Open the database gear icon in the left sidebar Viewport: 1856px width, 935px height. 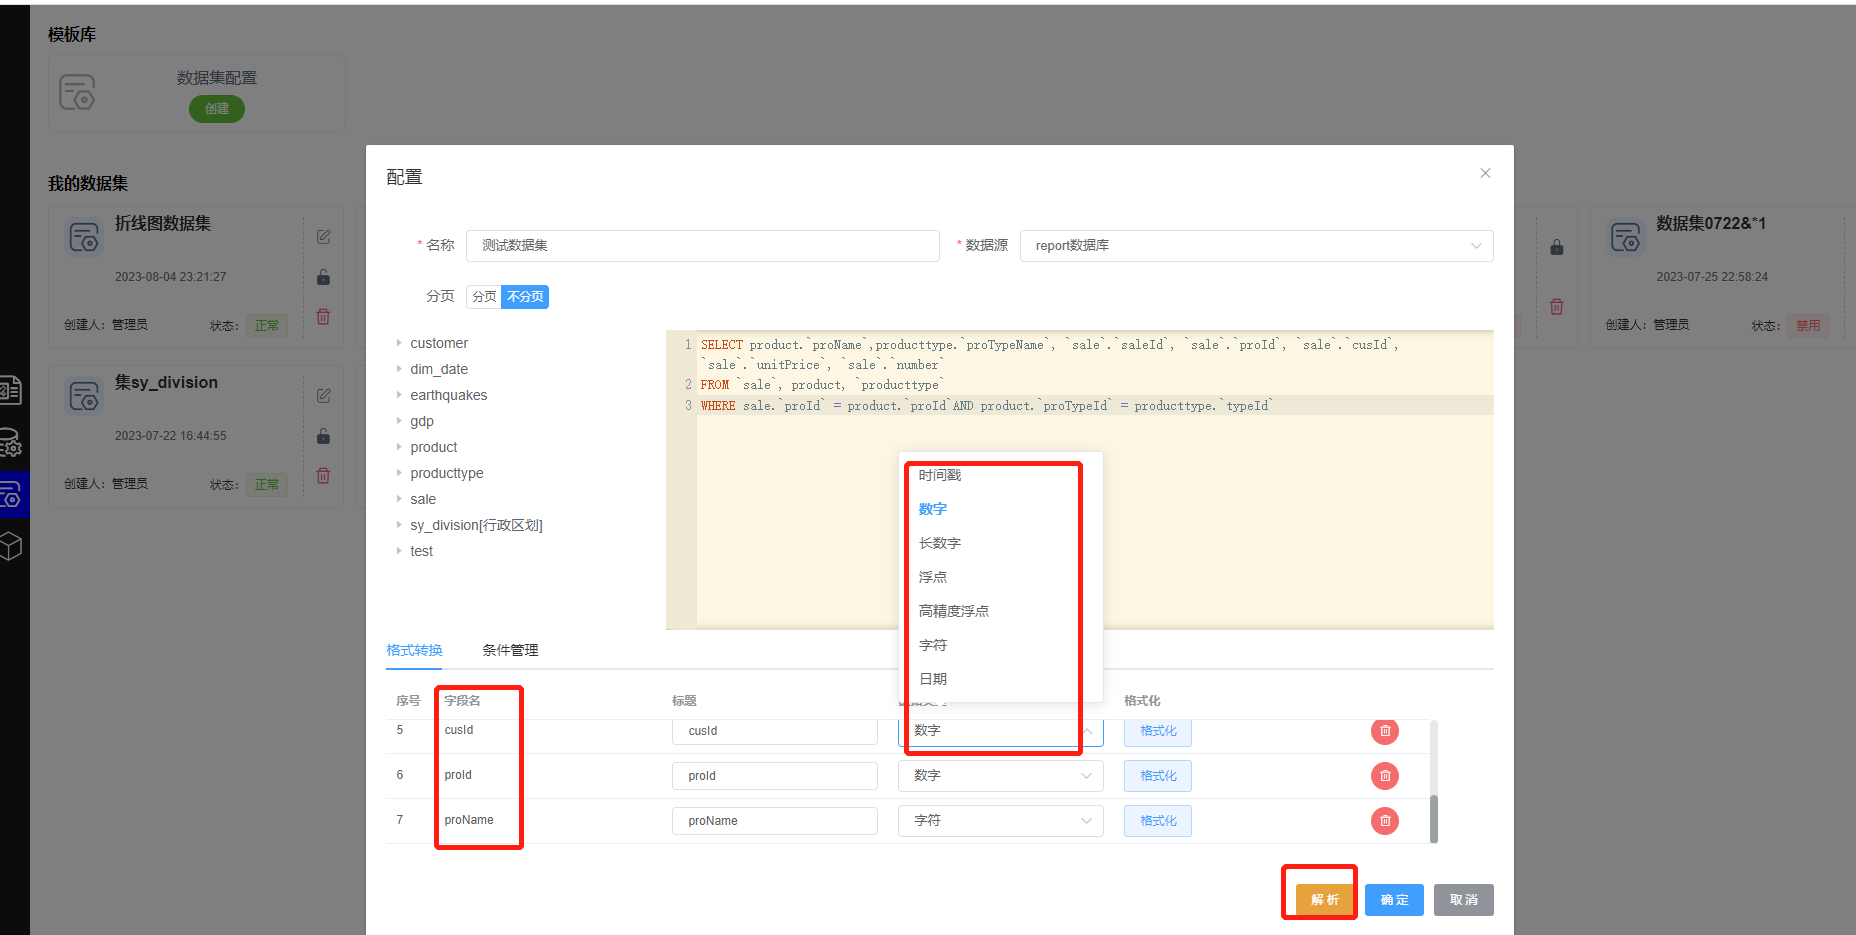(x=10, y=442)
